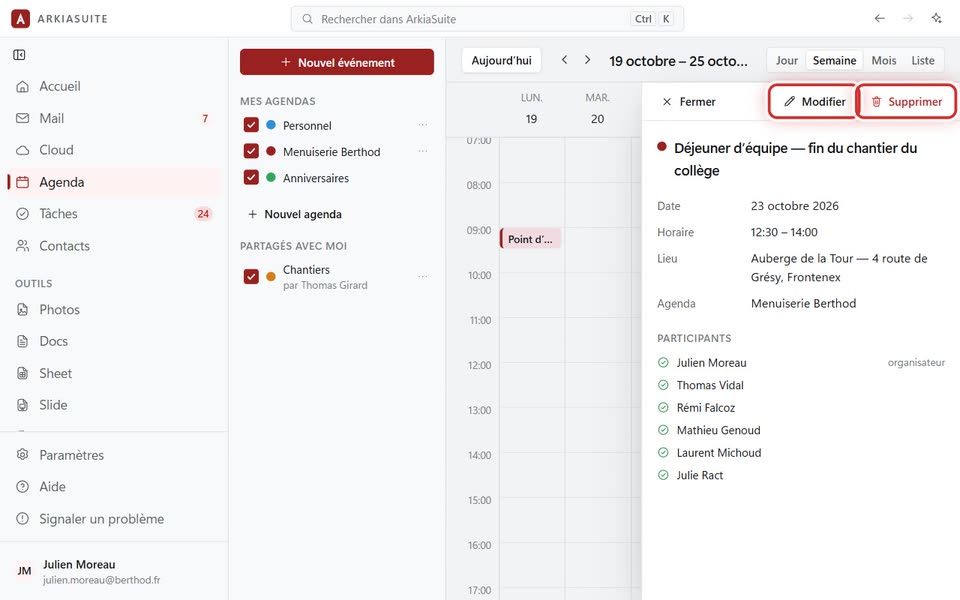Open the Sheet tool
Screen dimensions: 960x600
tap(114, 373)
